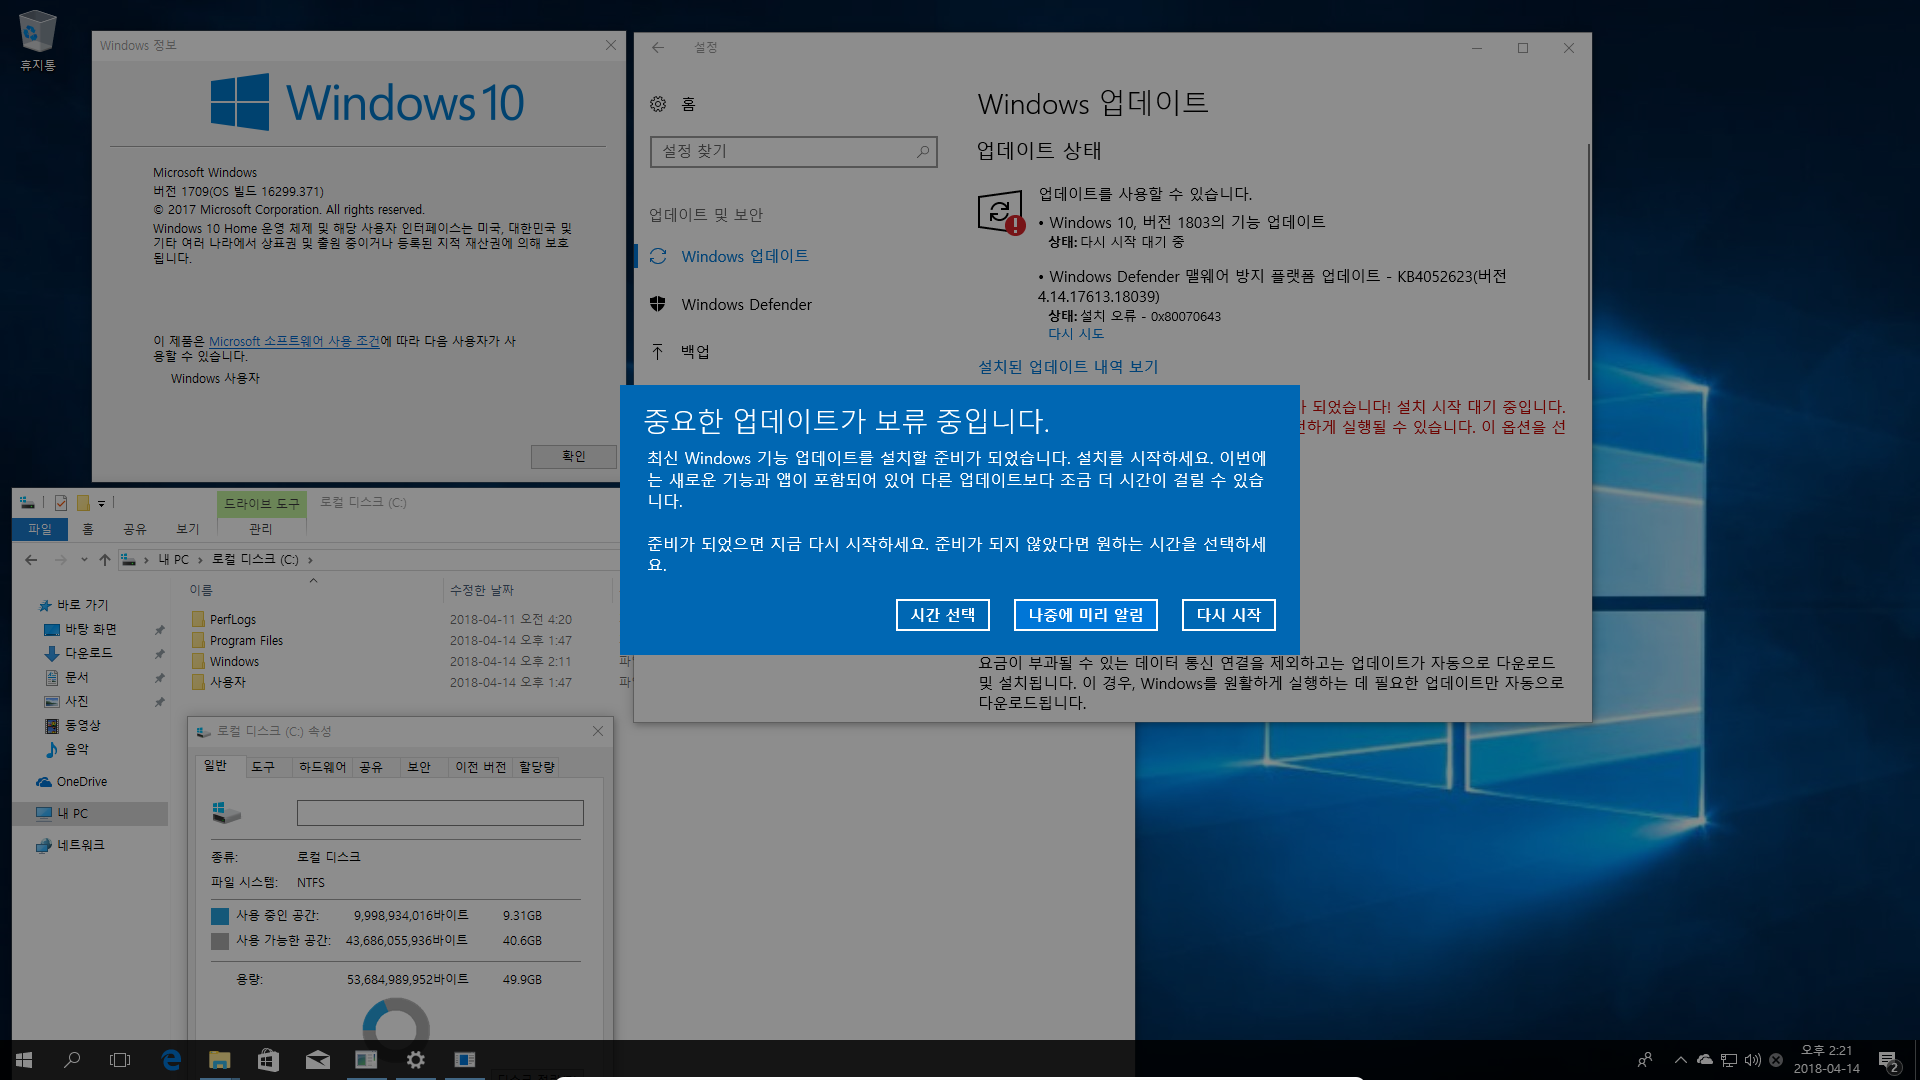Click the volume speaker icon in system tray
The width and height of the screenshot is (1920, 1080).
pyautogui.click(x=1752, y=1060)
